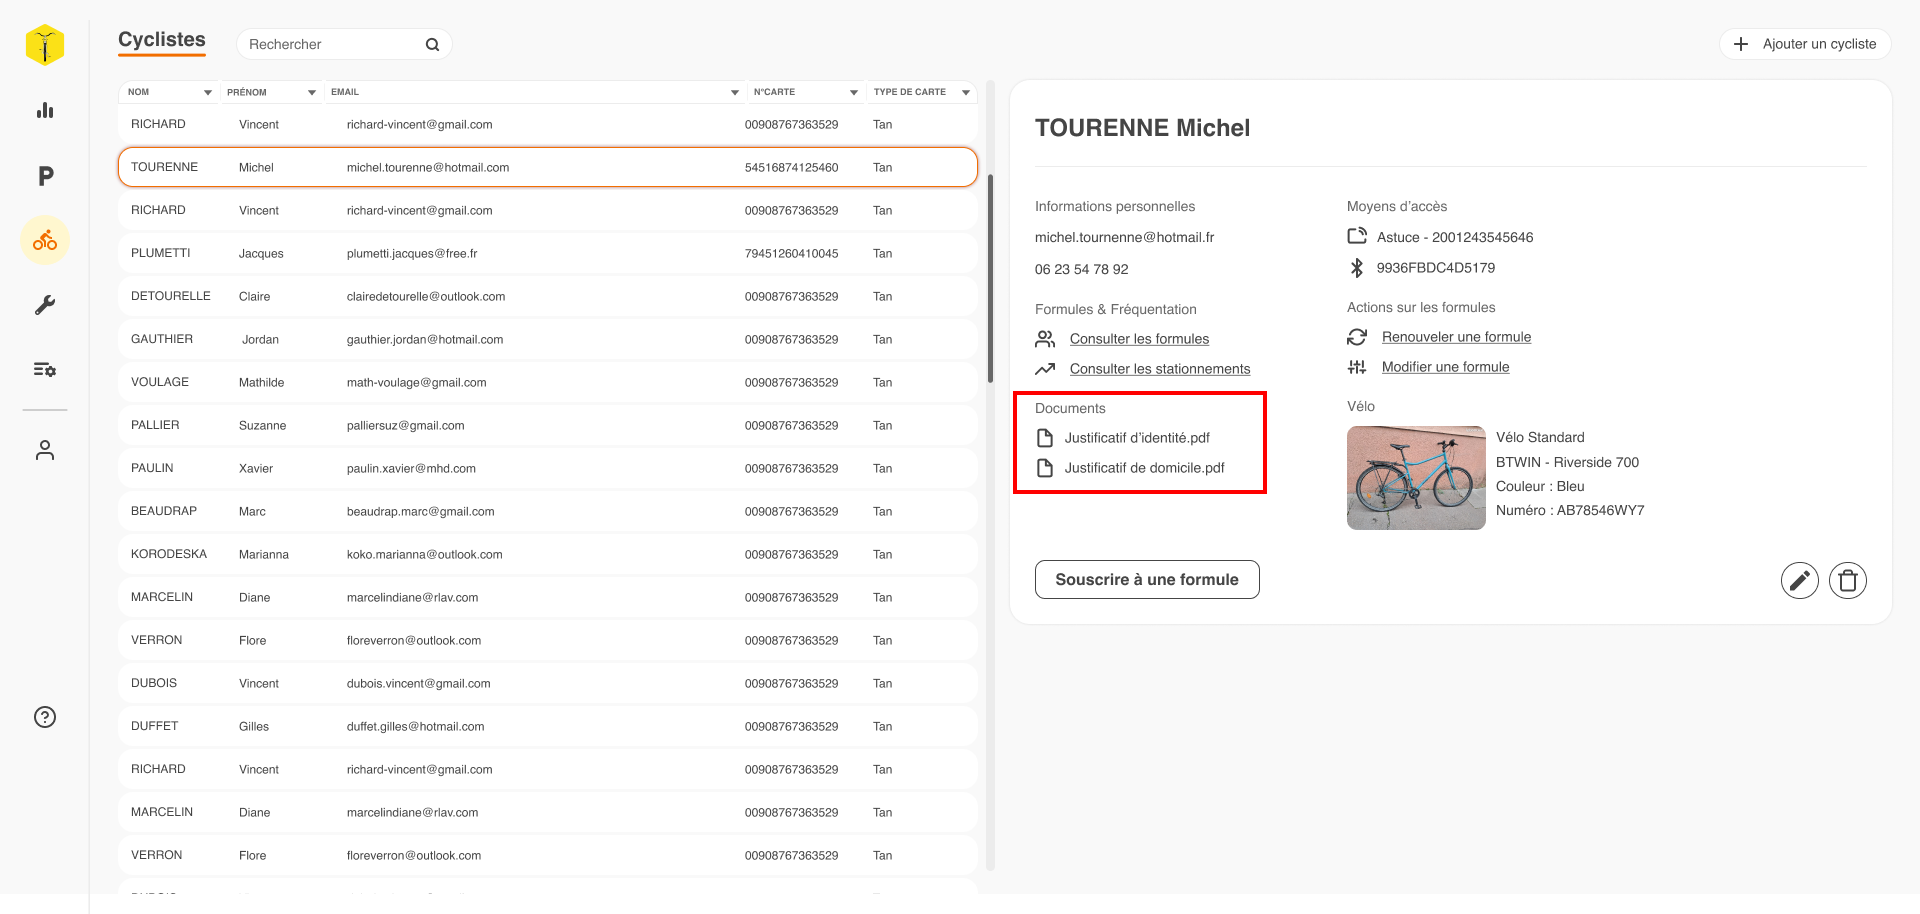Open the parking P icon in sidebar
The height and width of the screenshot is (914, 1920).
(45, 177)
